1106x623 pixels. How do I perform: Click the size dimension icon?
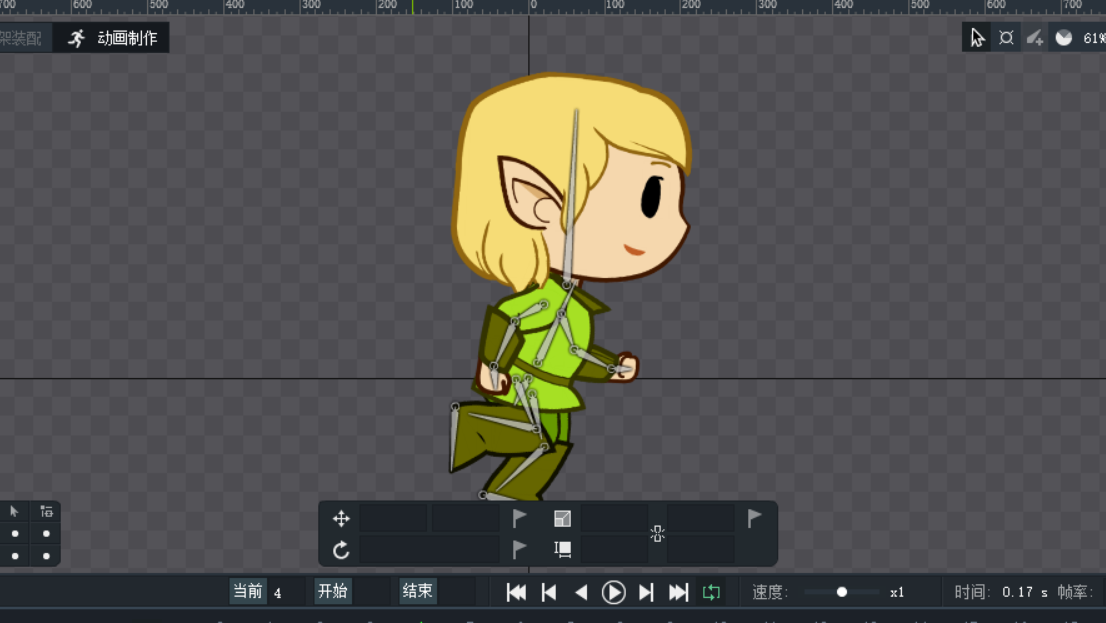(x=563, y=549)
